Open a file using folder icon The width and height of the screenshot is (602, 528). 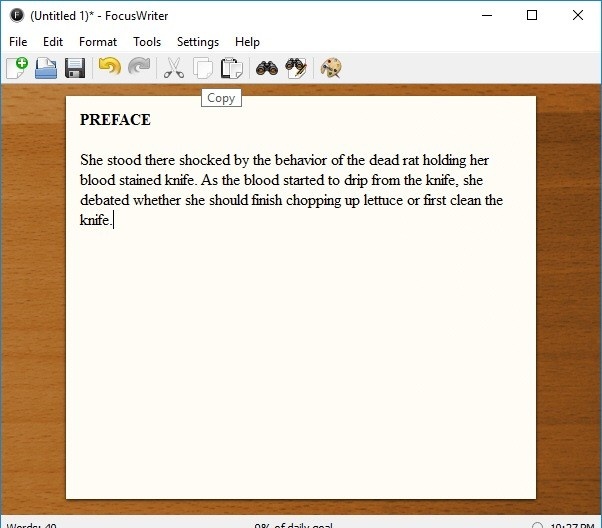click(x=46, y=68)
